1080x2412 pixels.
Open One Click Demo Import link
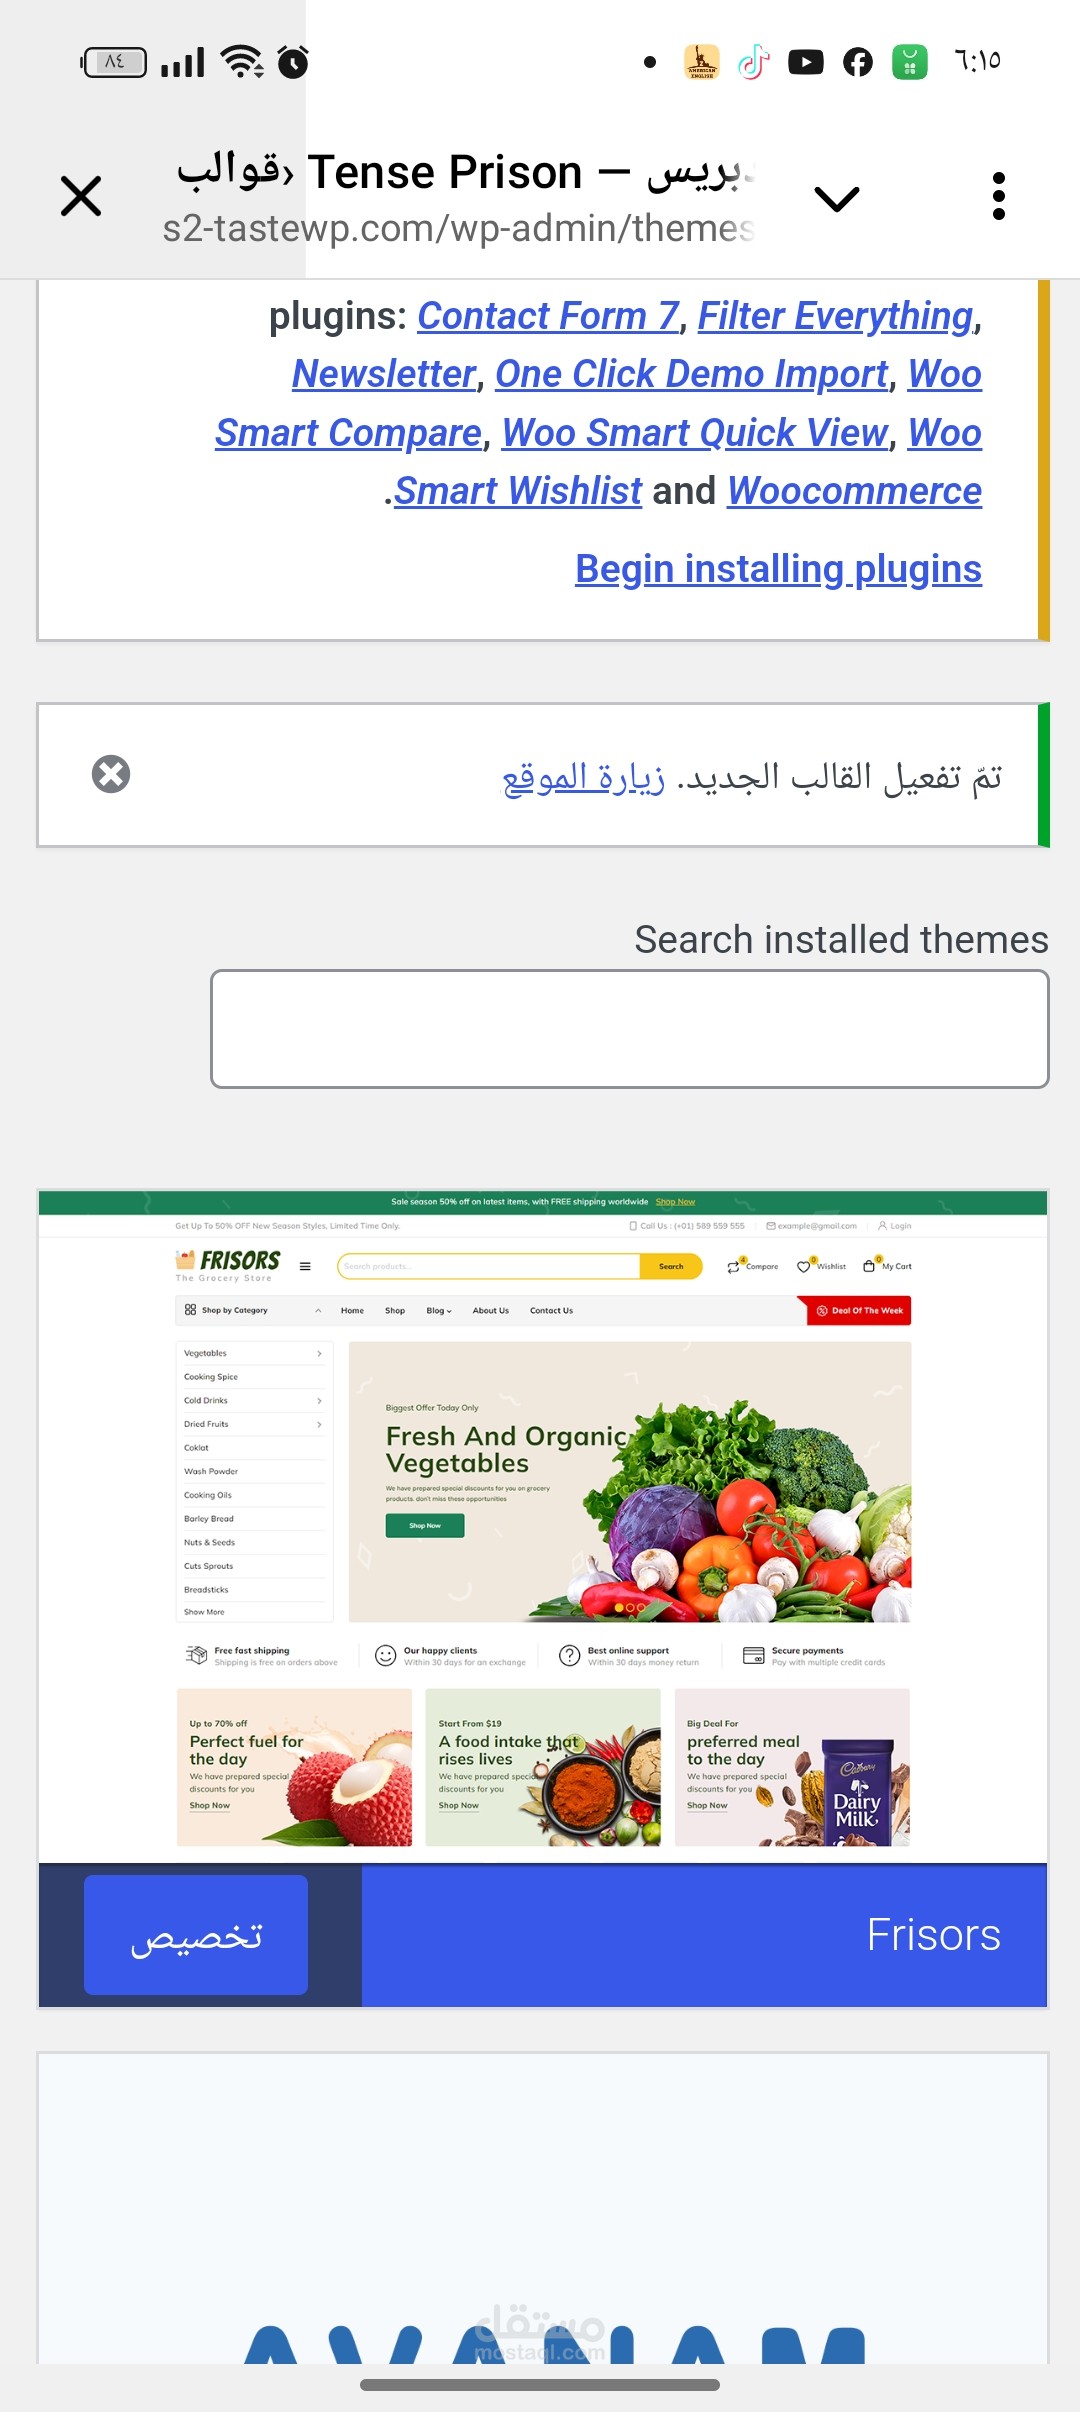click(692, 374)
